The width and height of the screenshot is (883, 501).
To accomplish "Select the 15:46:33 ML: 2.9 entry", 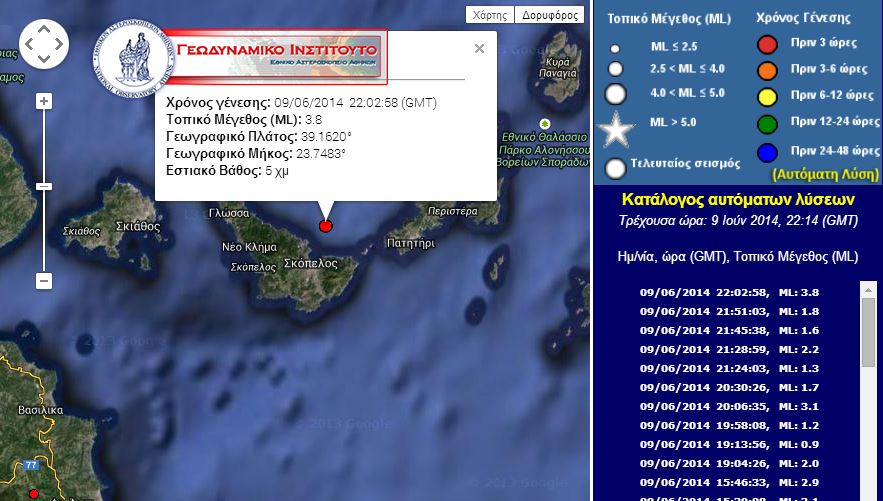I will click(729, 482).
